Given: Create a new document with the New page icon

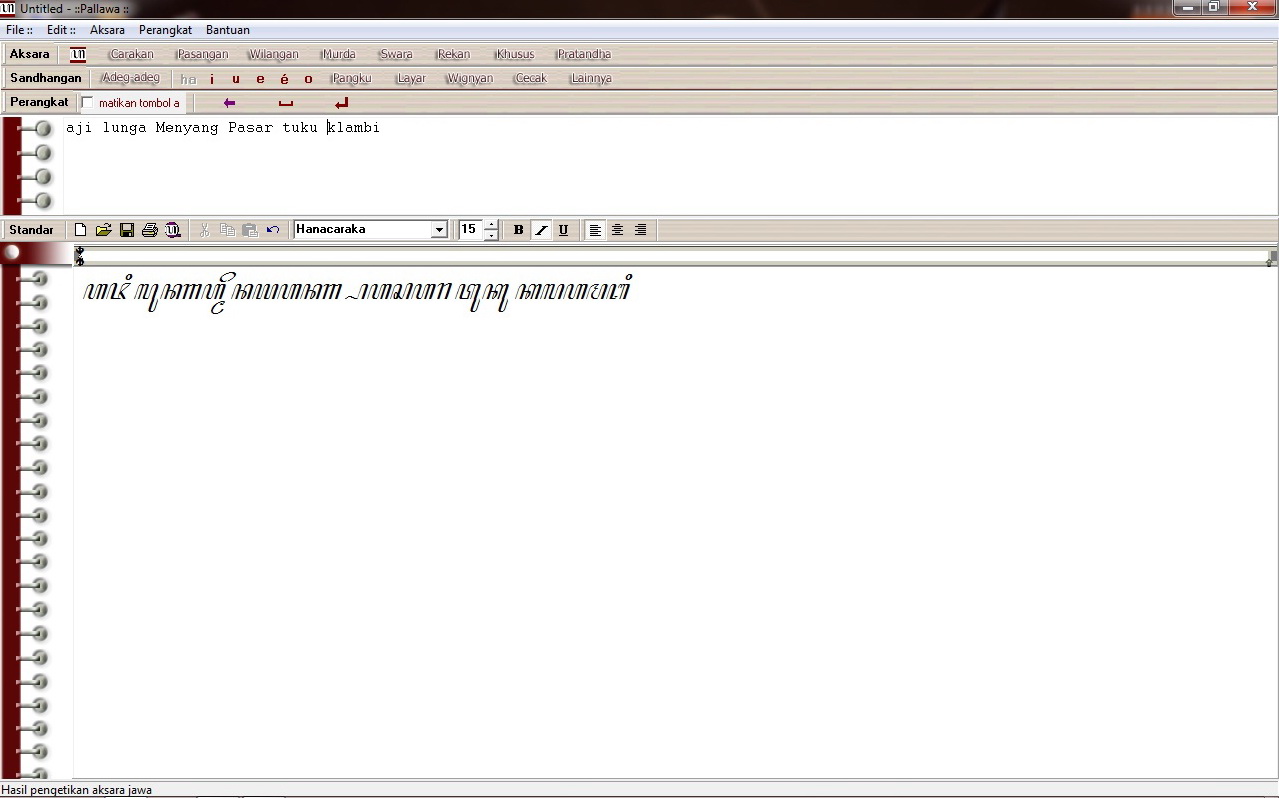Looking at the screenshot, I should tap(81, 229).
